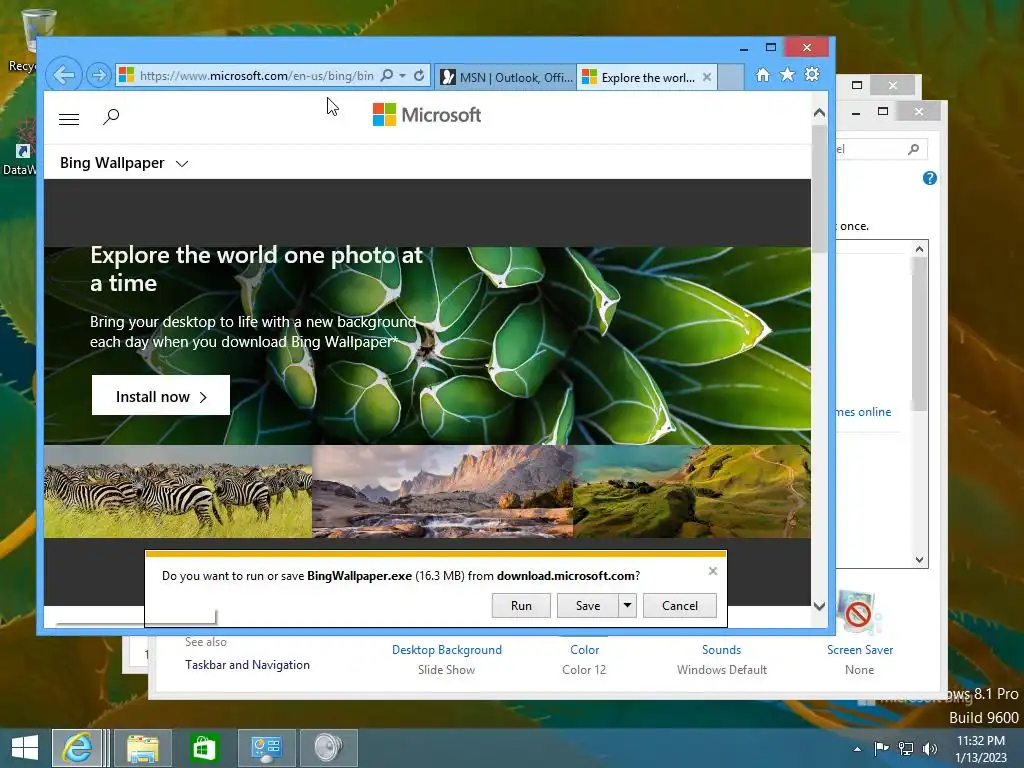This screenshot has height=768, width=1024.
Task: Open the volume icon in the system tray
Action: click(929, 748)
